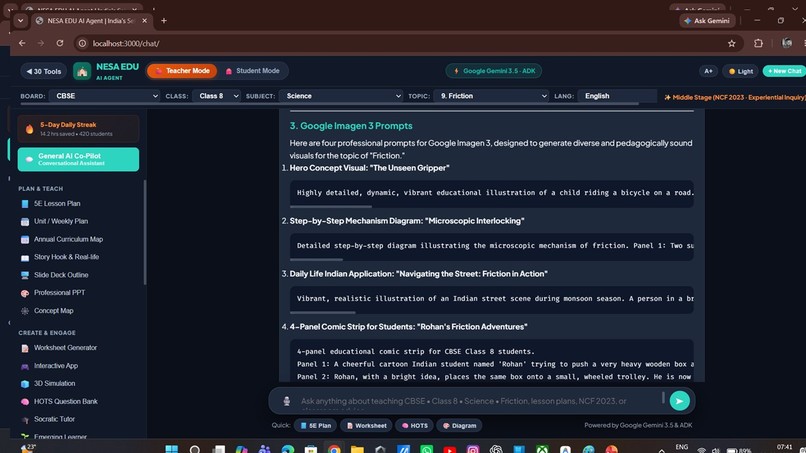
Task: Reload the page with refresh icon
Action: tap(60, 43)
